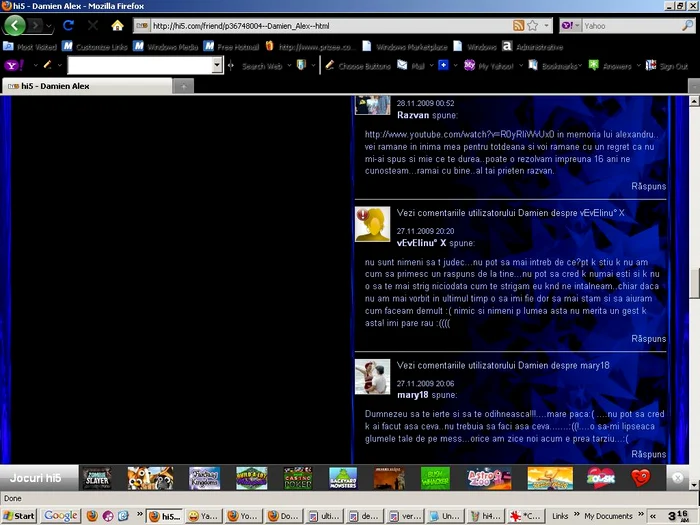Click the RSS feed icon in address bar
The height and width of the screenshot is (525, 700).
(518, 25)
